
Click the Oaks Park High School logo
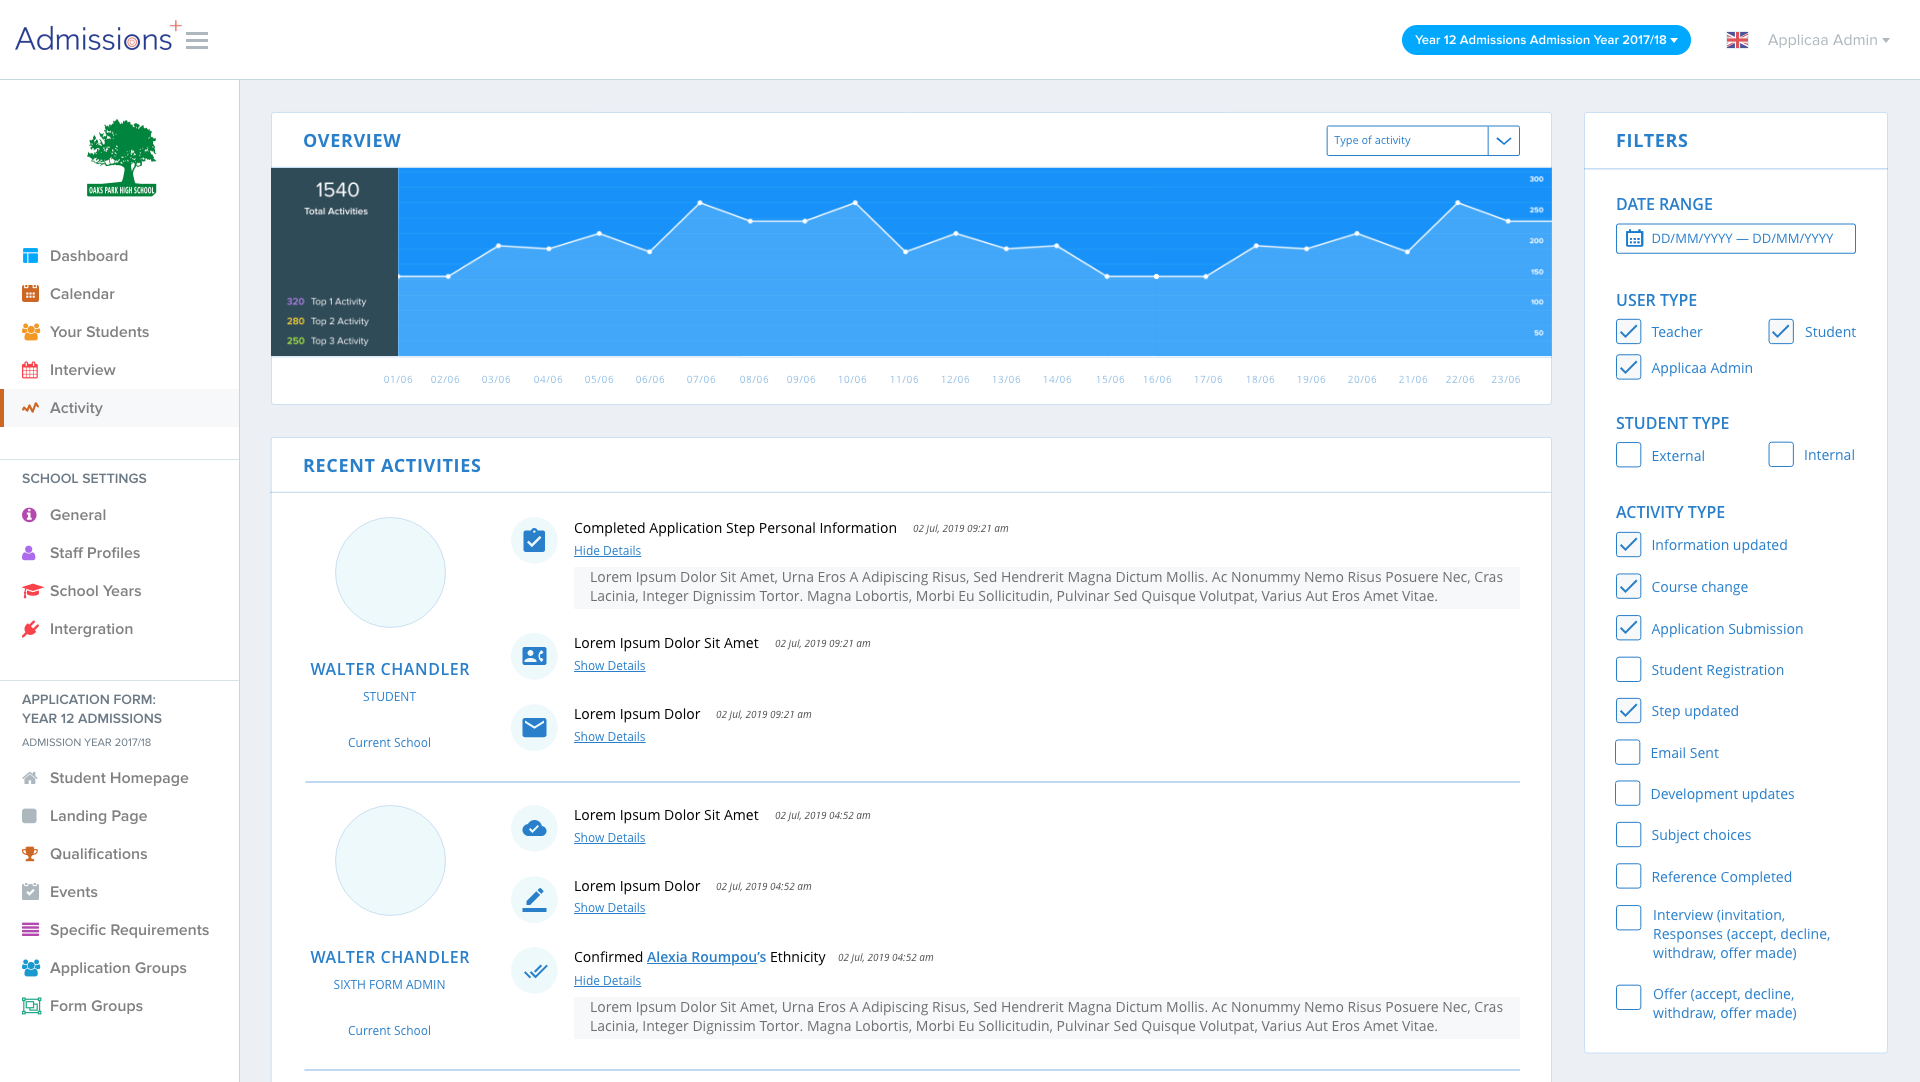pyautogui.click(x=122, y=158)
